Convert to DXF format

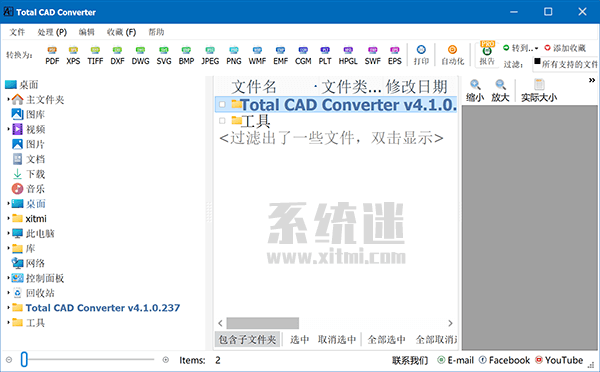(x=117, y=55)
